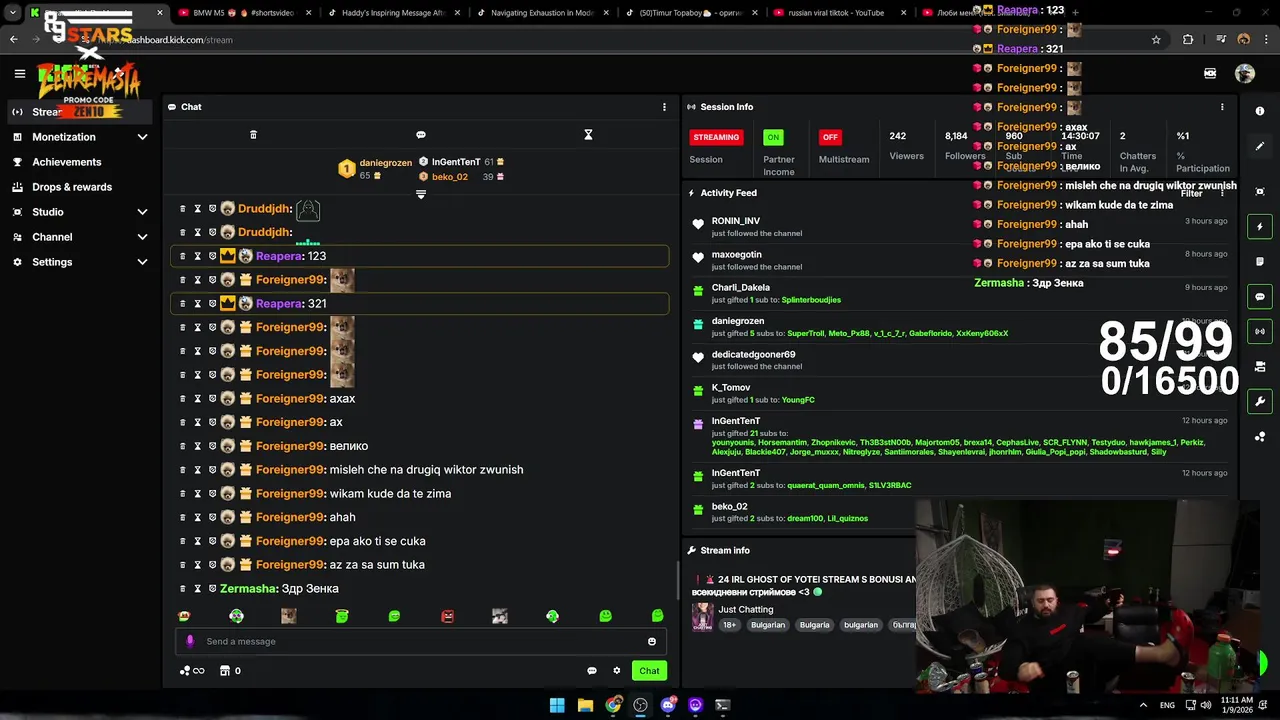This screenshot has width=1280, height=720.
Task: Click the chat bubble icon beside gear
Action: point(592,671)
